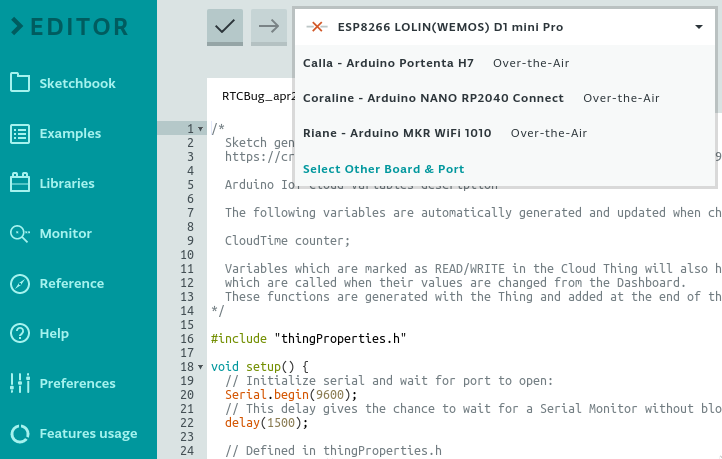Click the Libraries calendar icon
Image resolution: width=722 pixels, height=459 pixels.
click(20, 182)
